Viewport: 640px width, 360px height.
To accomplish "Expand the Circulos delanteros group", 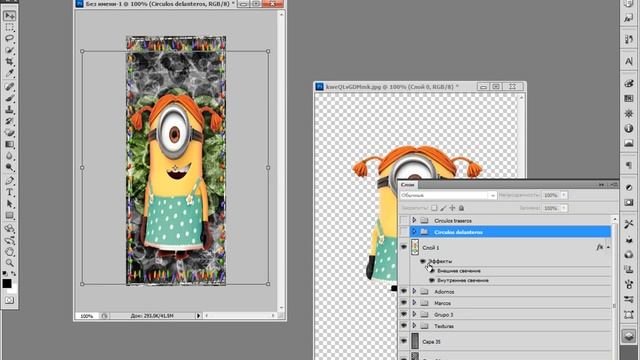I will coord(414,232).
